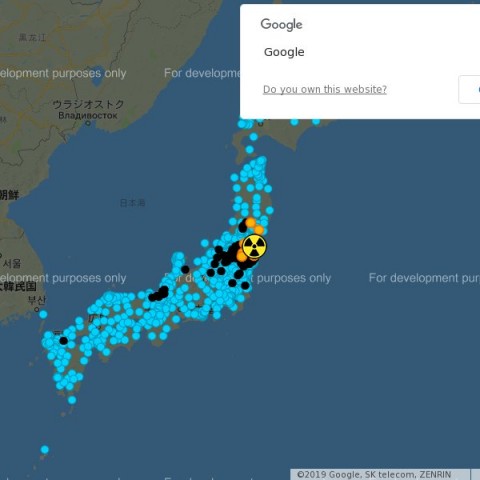Select the cyan marker beside Busan
This screenshot has width=480, height=480.
pos(43,314)
